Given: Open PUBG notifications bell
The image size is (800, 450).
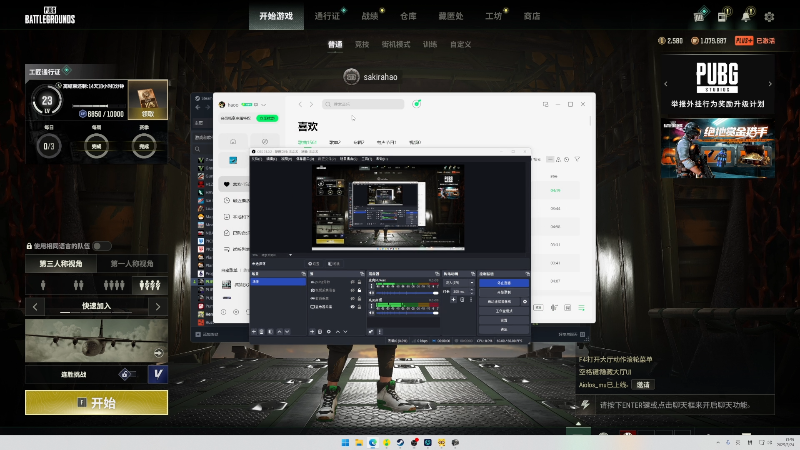Looking at the screenshot, I should coord(746,16).
